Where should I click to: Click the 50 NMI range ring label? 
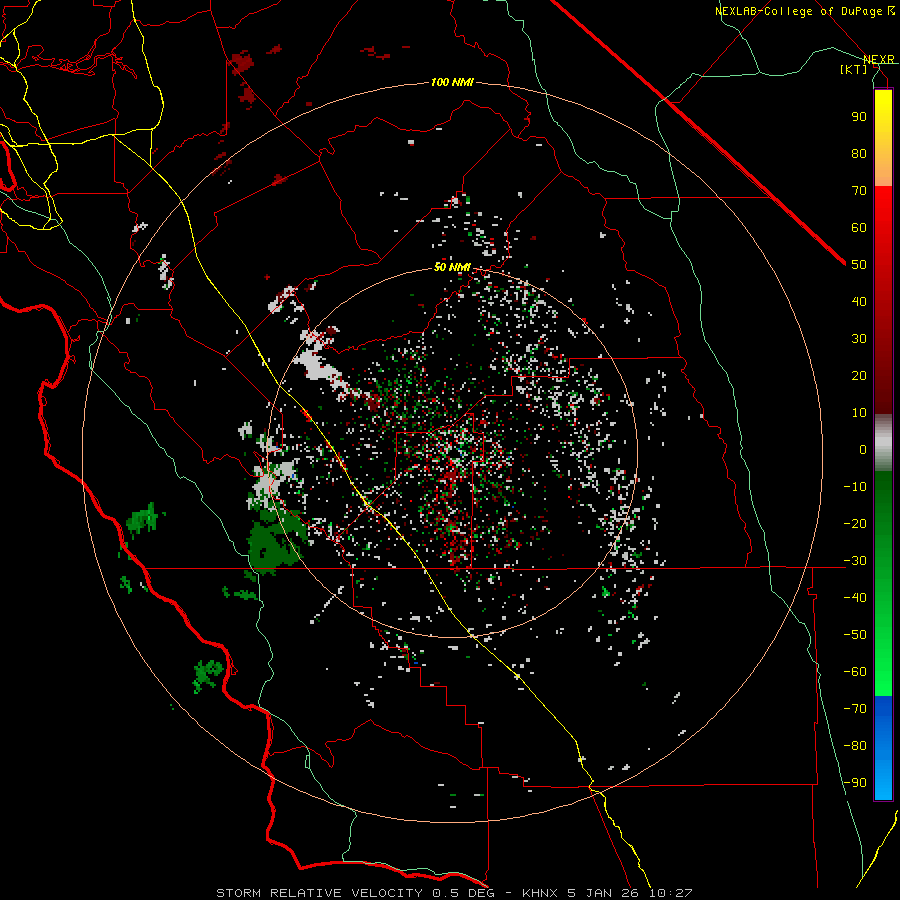452,267
